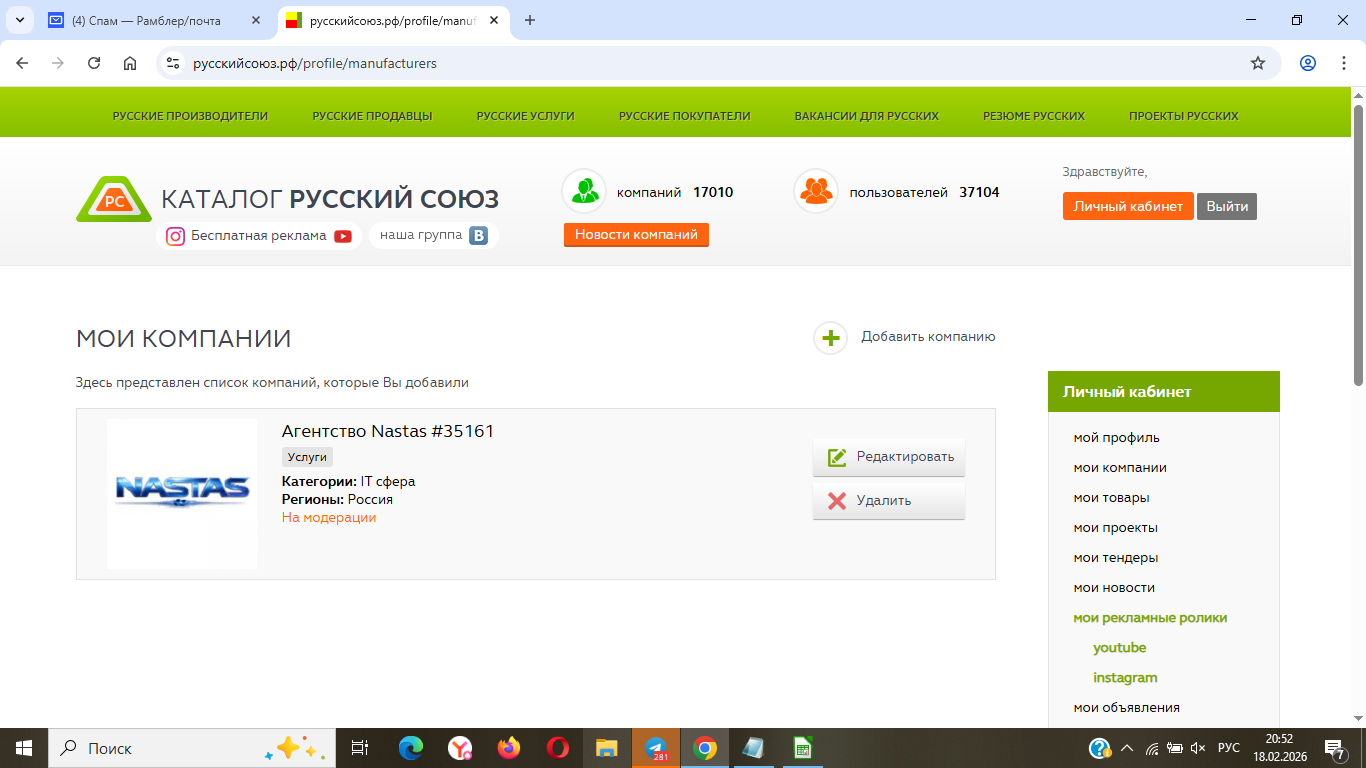Open мои товары in sidebar

click(x=1112, y=498)
